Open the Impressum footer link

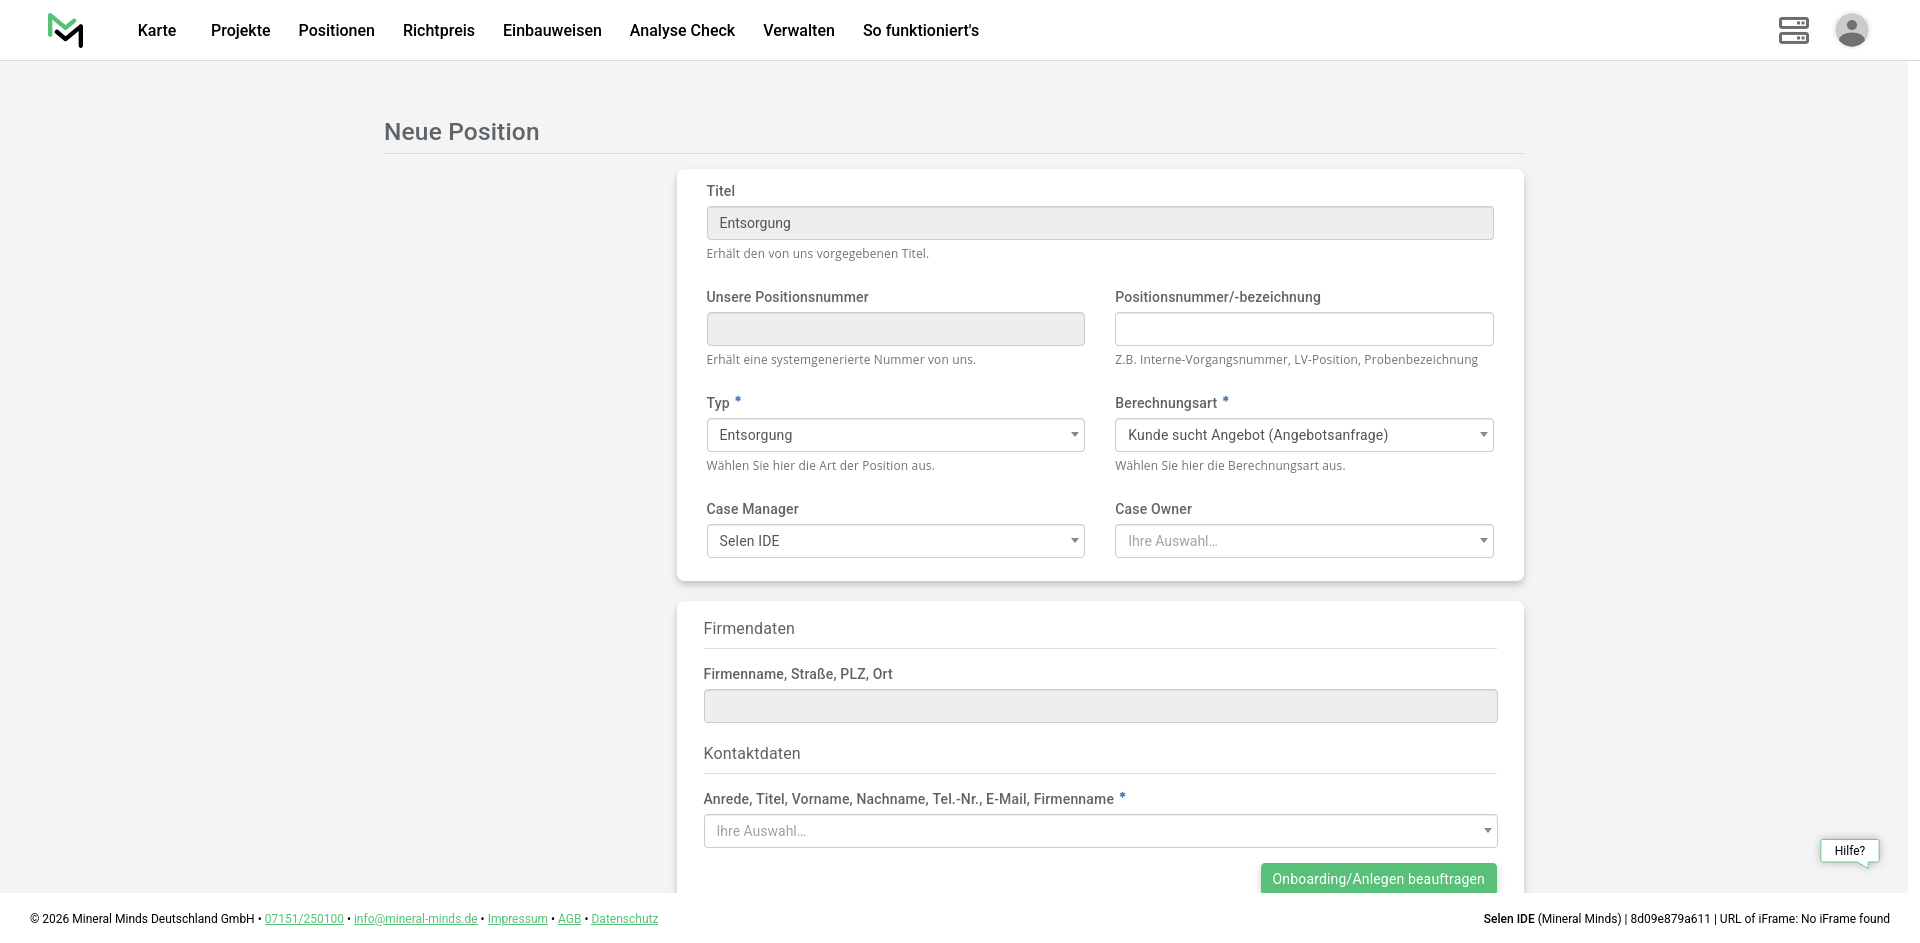coord(517,919)
